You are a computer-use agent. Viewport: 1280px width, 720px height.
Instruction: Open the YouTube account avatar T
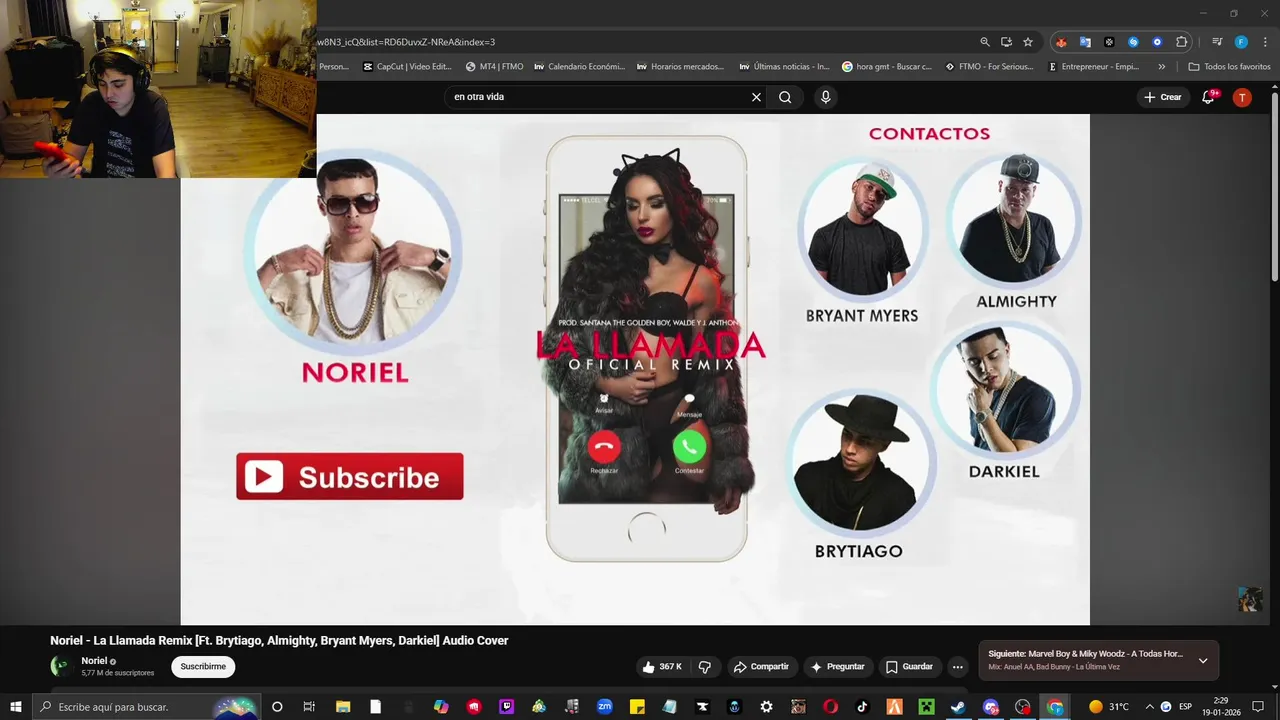tap(1241, 97)
